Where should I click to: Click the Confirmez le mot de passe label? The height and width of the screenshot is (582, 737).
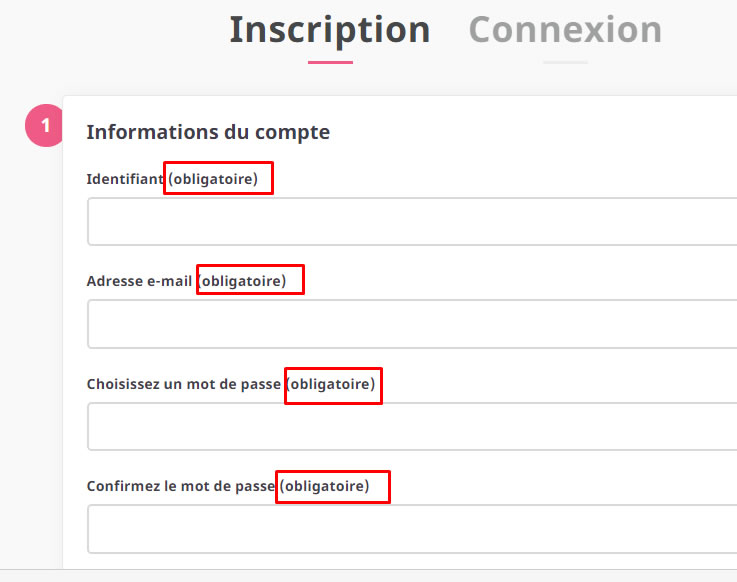(x=180, y=487)
